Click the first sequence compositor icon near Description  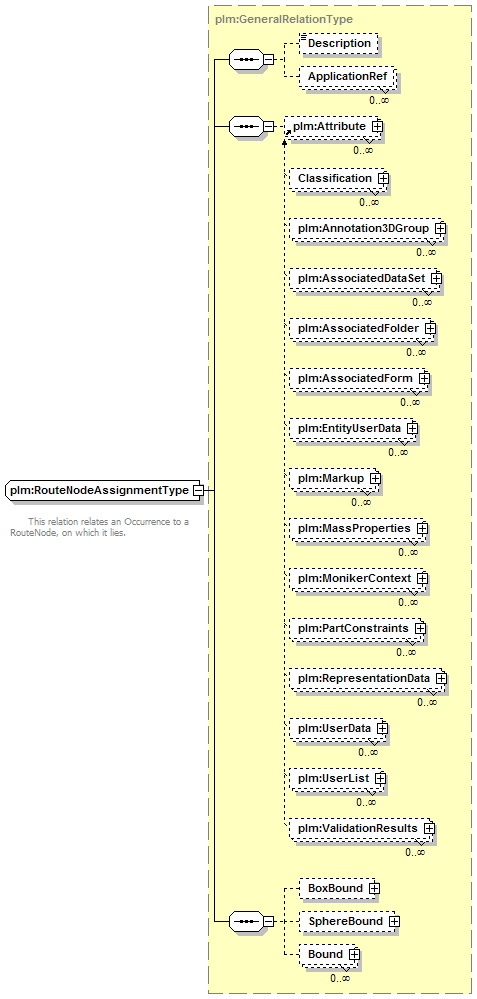pyautogui.click(x=245, y=60)
